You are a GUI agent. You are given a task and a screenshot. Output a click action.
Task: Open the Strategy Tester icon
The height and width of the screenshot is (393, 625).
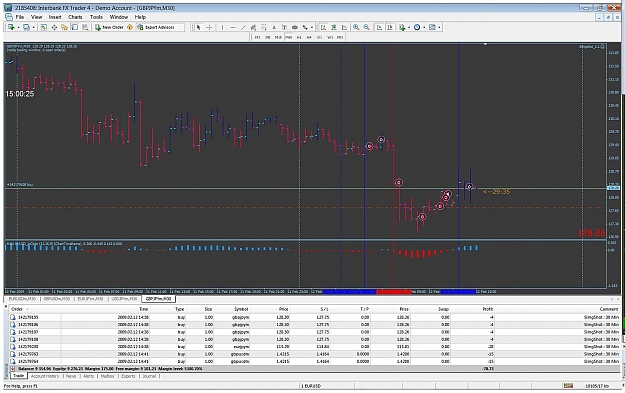click(85, 27)
